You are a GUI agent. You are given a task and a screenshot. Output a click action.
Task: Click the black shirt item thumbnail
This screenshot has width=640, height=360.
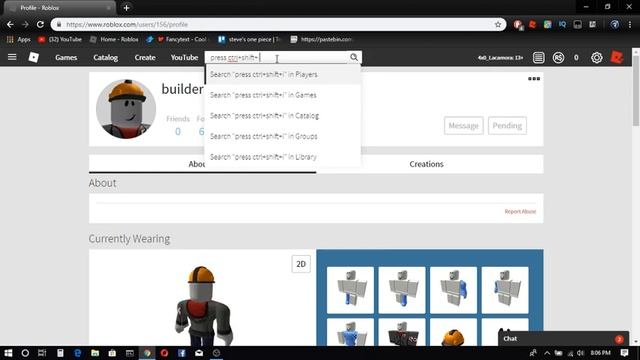tap(402, 333)
